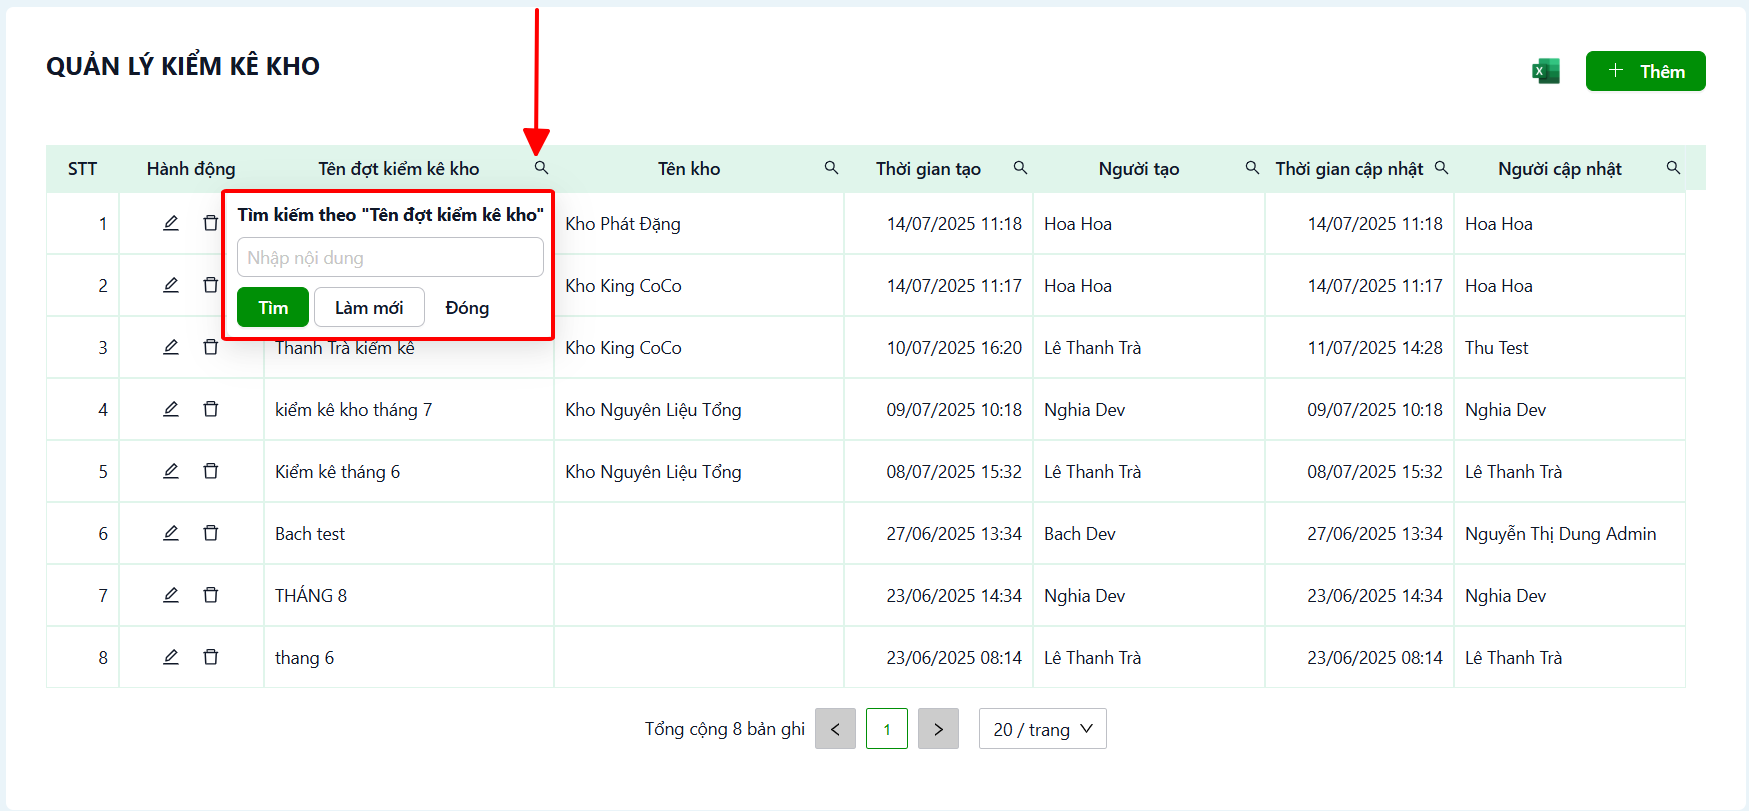Image resolution: width=1749 pixels, height=811 pixels.
Task: Select page 1 in pagination
Action: [887, 729]
